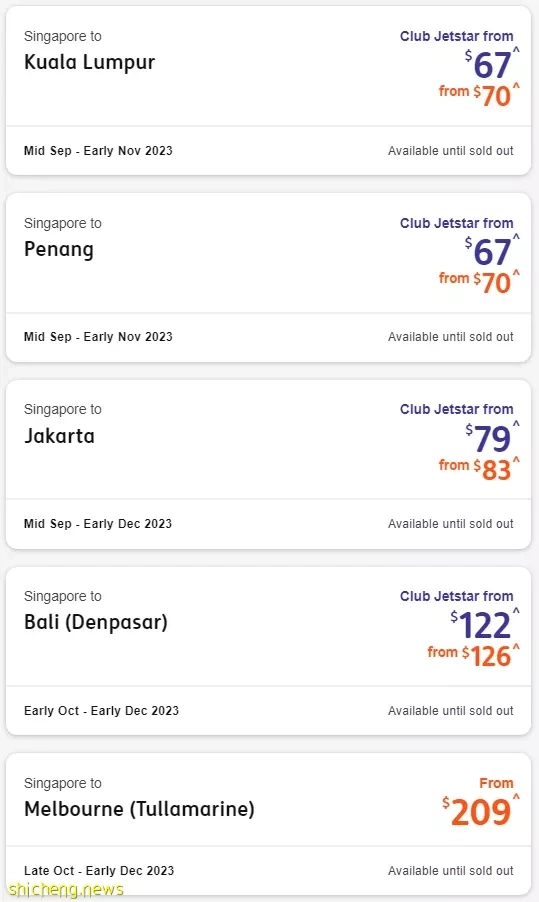This screenshot has width=539, height=902.
Task: Click the Mid Sep - Early Nov 2023 Kuala Lumpur dates
Action: (98, 151)
